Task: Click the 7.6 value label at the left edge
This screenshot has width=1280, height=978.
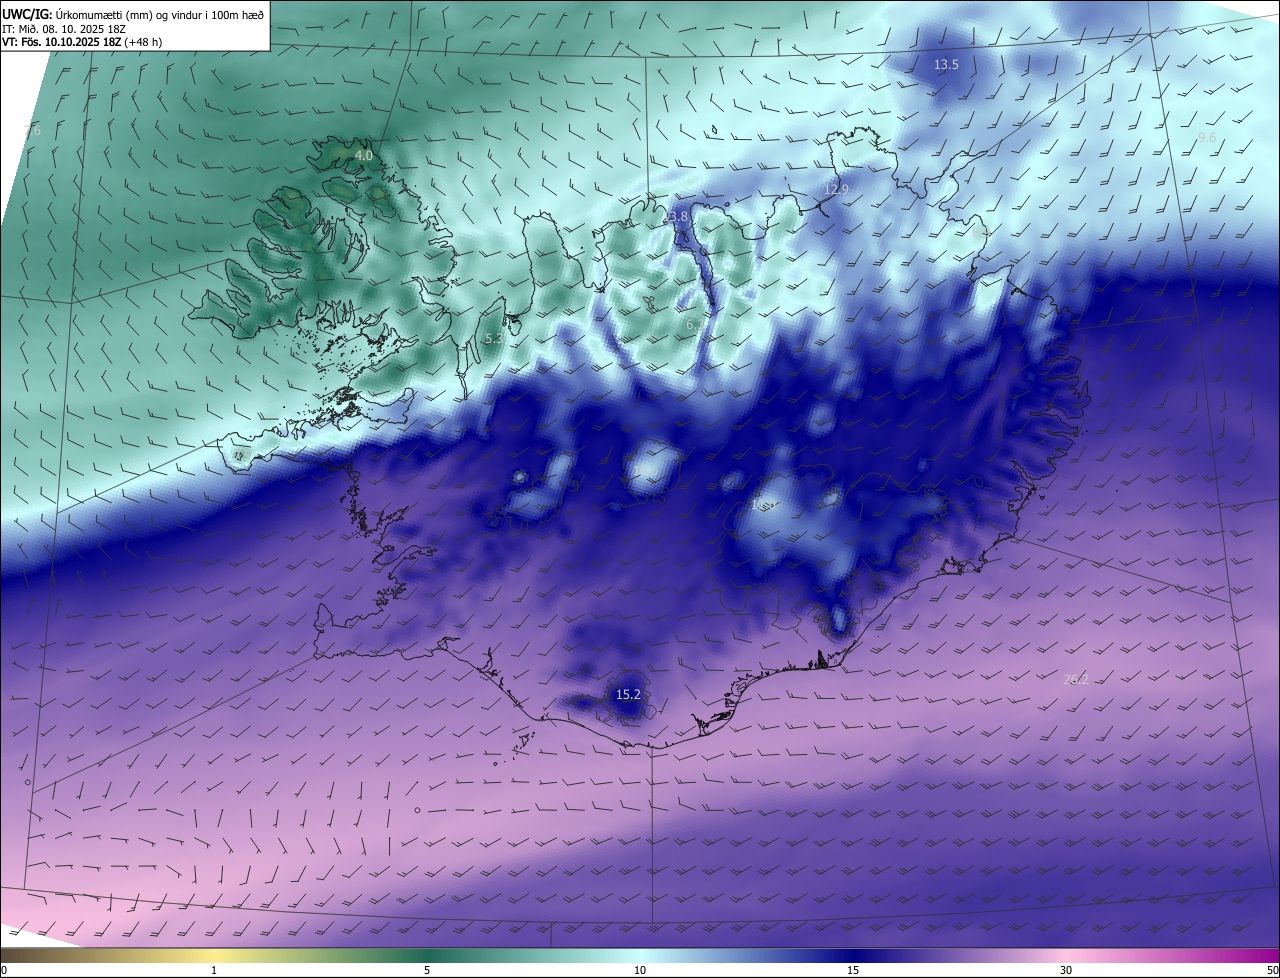Action: pyautogui.click(x=32, y=131)
